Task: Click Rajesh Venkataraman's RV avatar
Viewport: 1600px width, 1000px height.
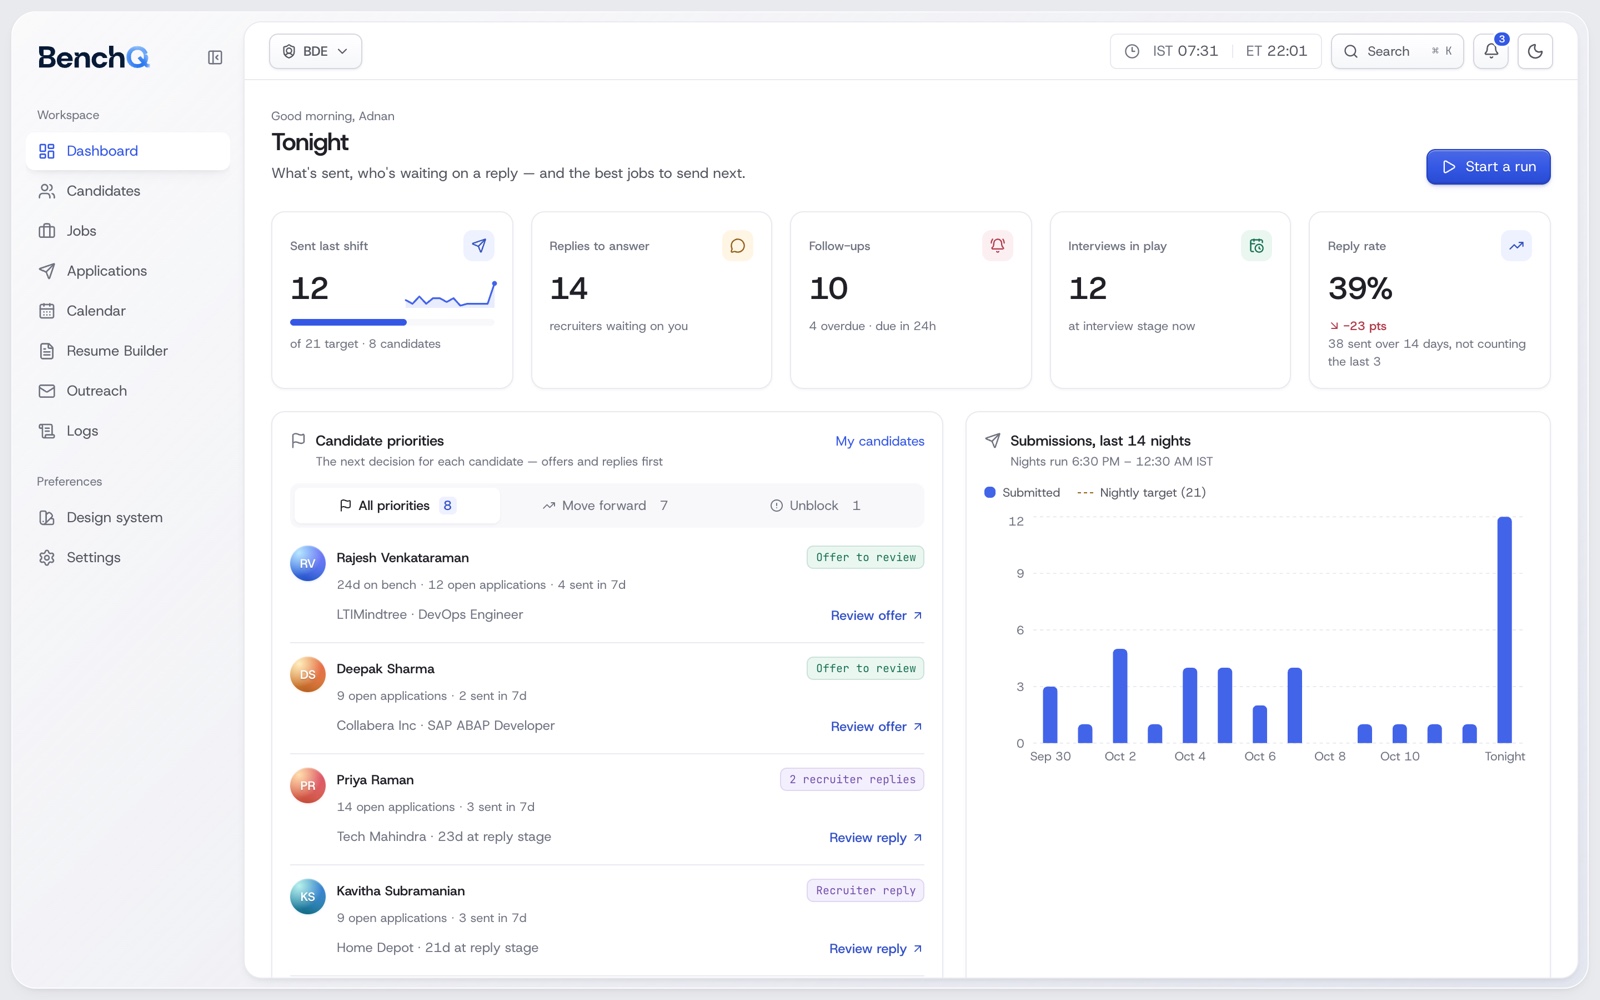Action: click(308, 564)
